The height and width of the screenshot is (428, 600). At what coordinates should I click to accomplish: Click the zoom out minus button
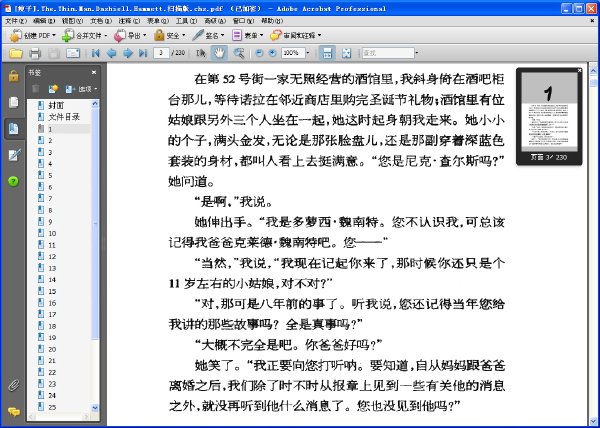point(259,53)
